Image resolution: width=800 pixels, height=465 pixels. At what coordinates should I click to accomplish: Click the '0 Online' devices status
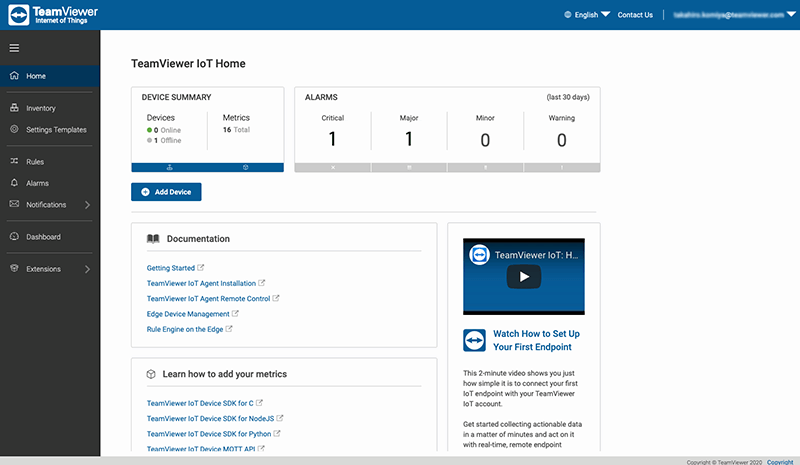click(164, 130)
